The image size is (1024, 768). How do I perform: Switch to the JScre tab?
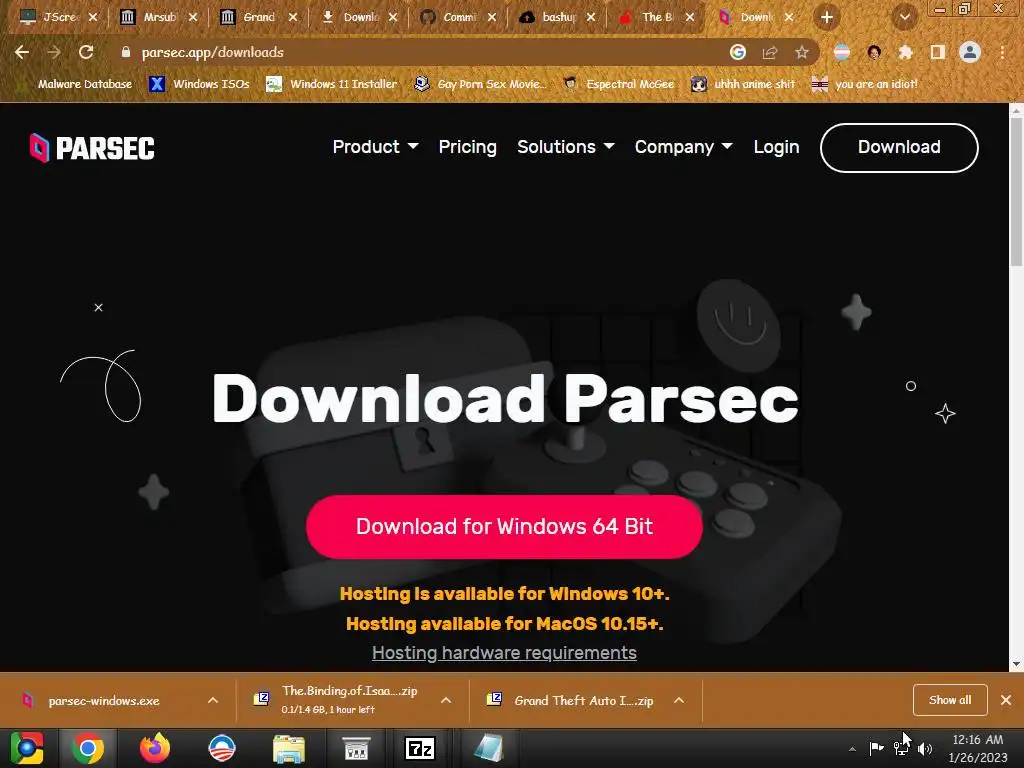point(59,18)
